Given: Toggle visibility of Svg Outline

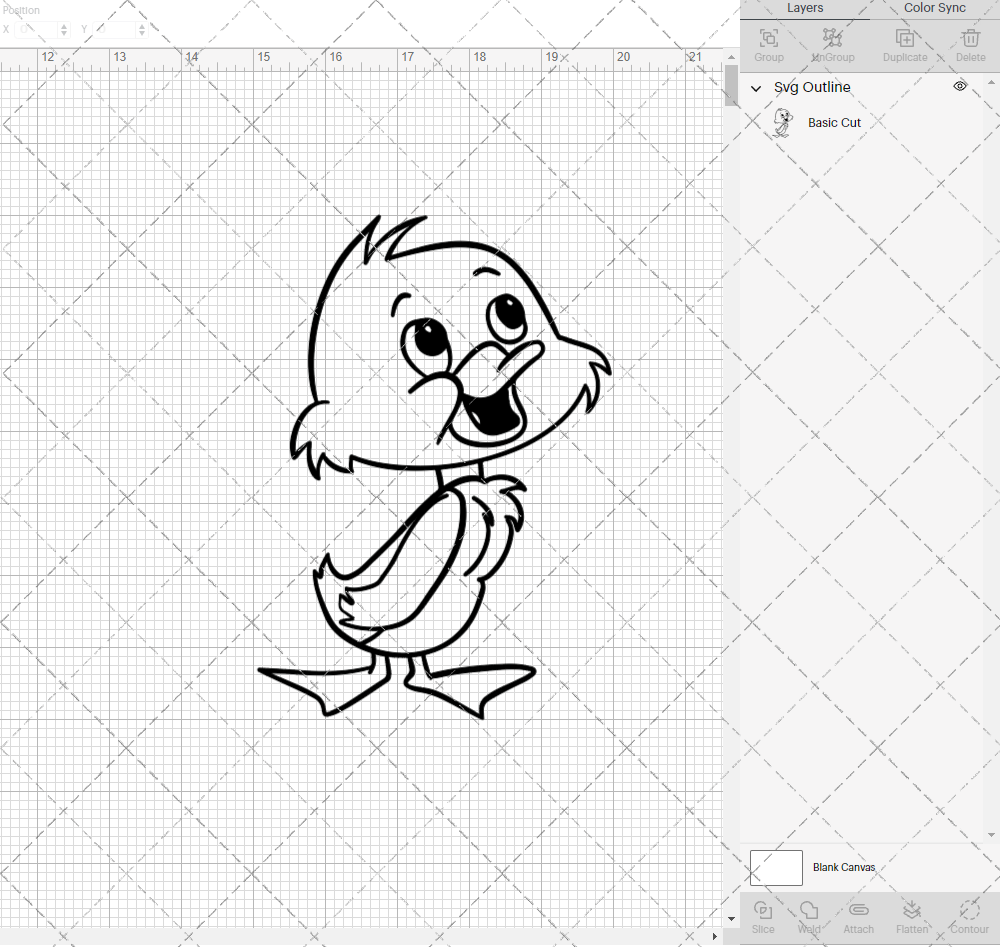Looking at the screenshot, I should [x=959, y=86].
